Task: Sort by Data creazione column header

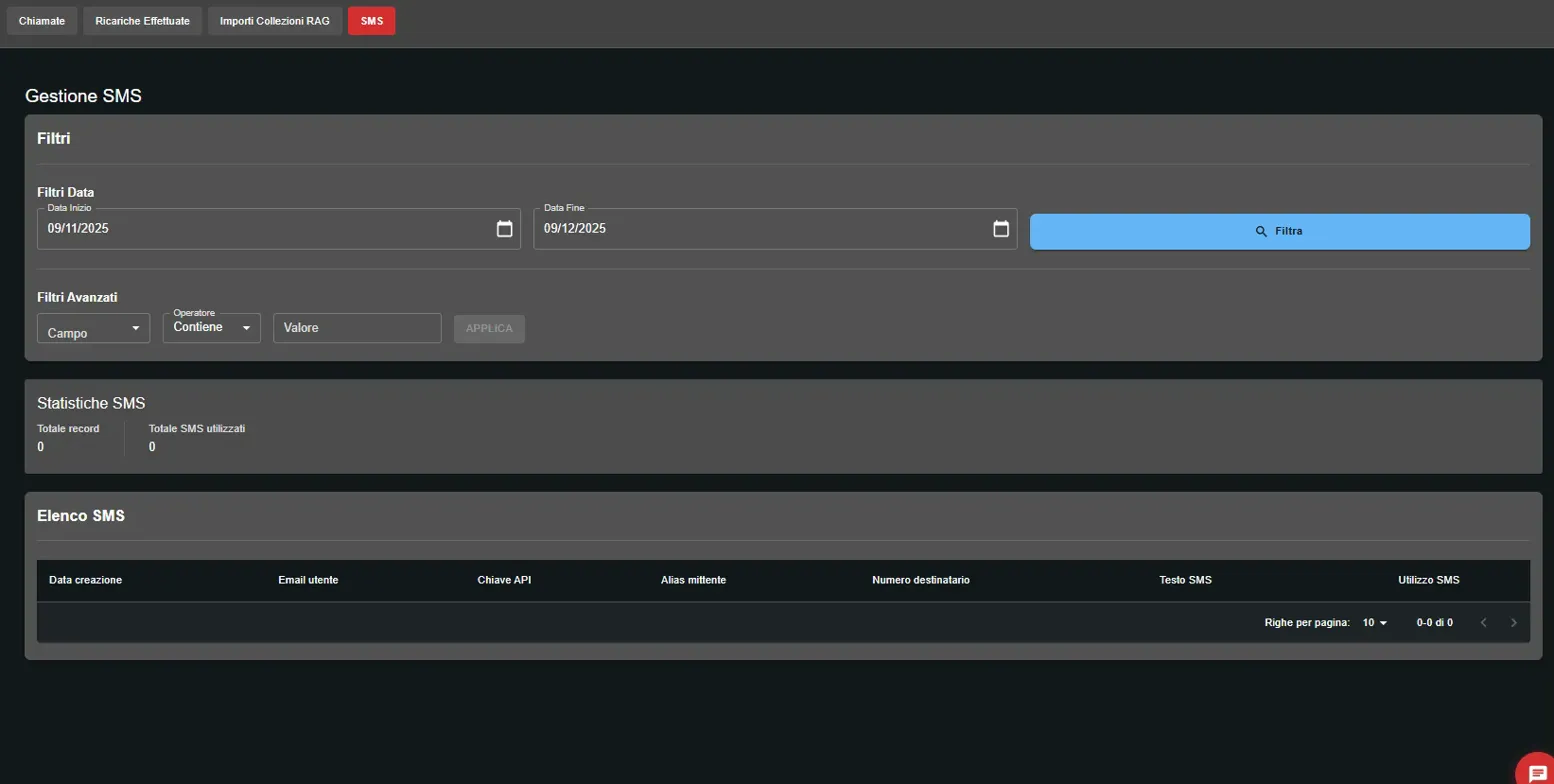Action: (x=86, y=580)
